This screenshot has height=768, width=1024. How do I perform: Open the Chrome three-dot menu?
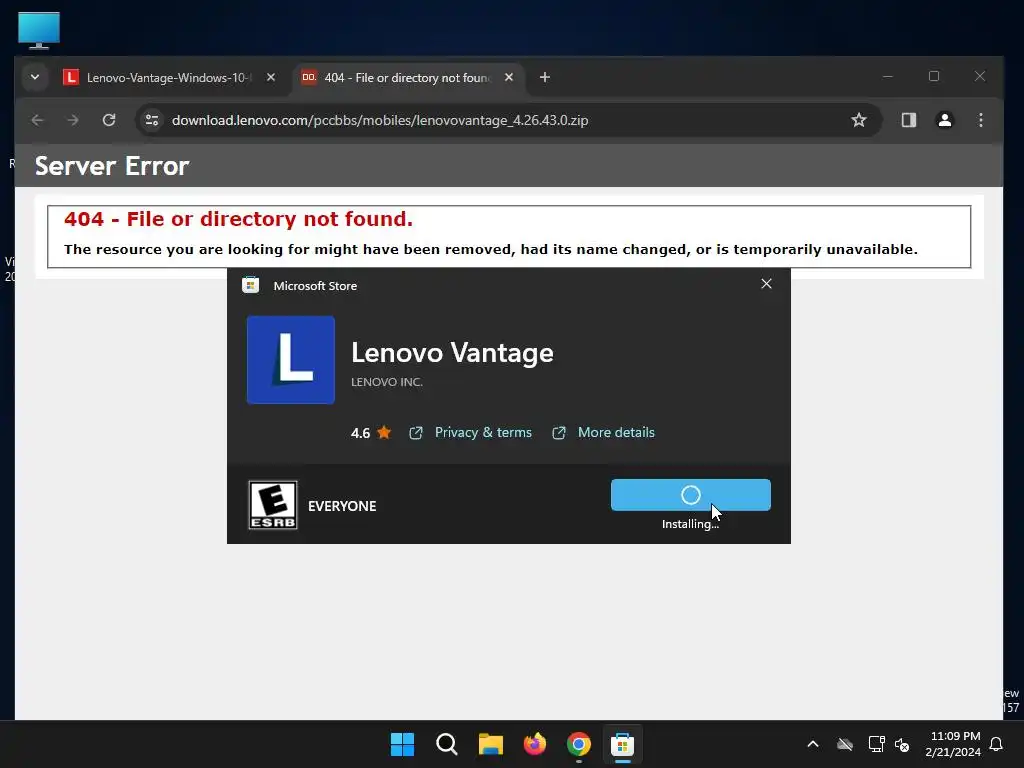pos(980,120)
